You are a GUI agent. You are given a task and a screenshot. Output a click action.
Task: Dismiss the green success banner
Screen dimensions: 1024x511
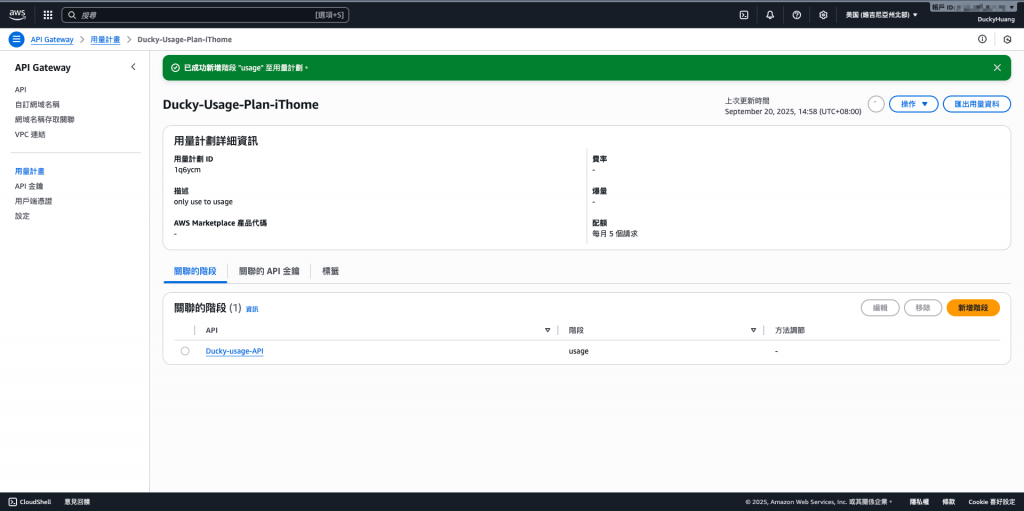point(997,67)
